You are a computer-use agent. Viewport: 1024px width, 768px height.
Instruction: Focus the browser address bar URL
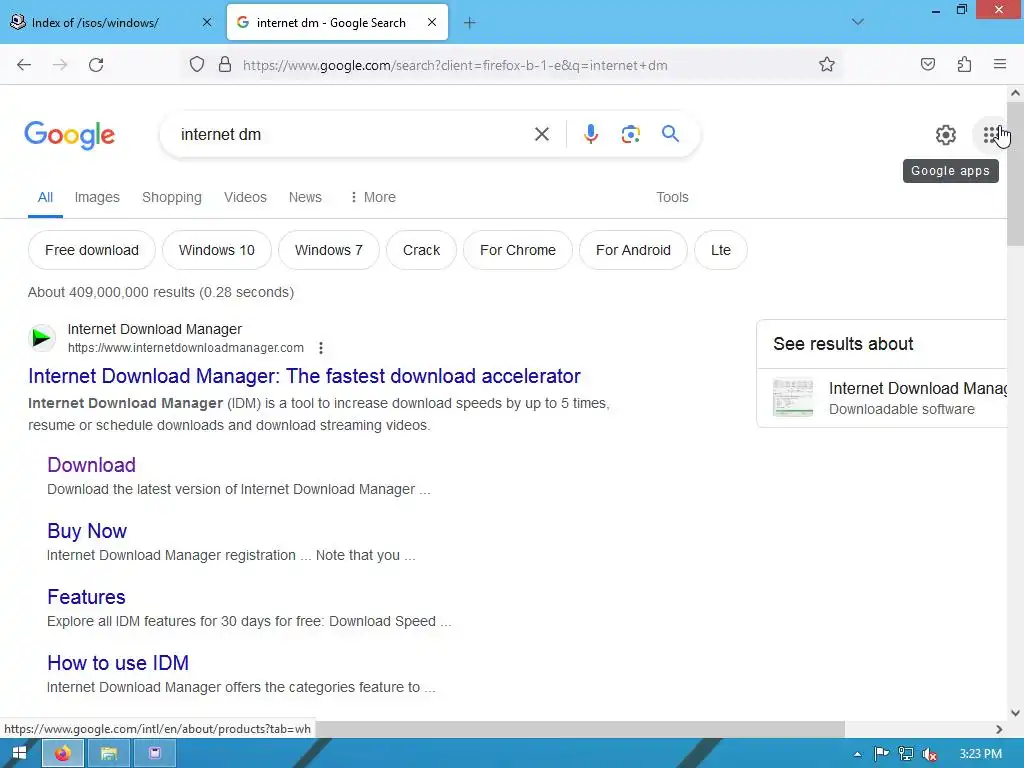click(x=455, y=65)
